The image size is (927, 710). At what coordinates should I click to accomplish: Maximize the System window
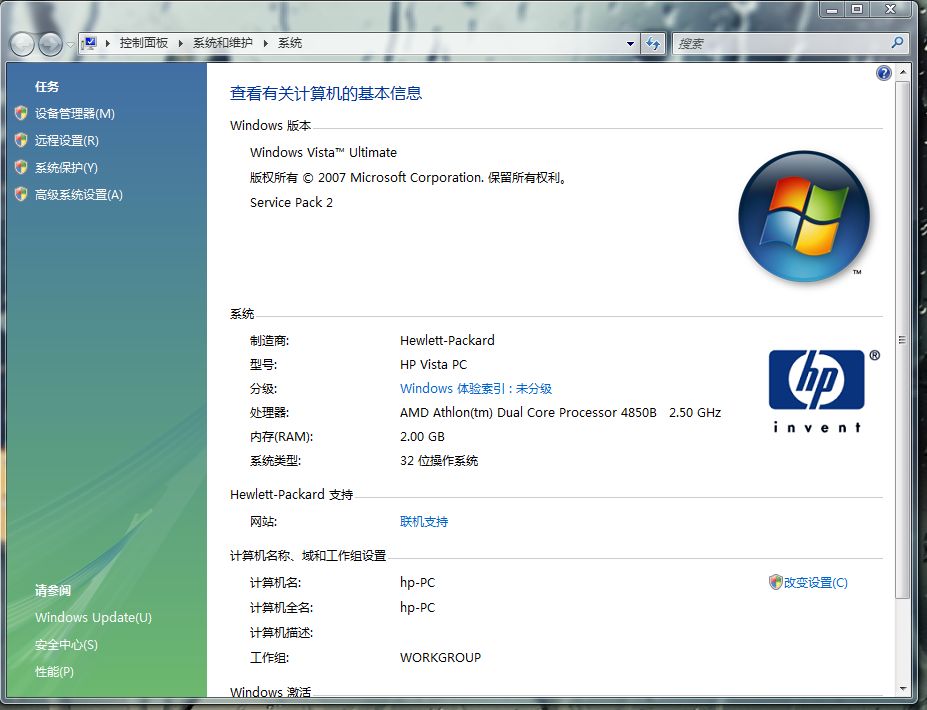857,9
